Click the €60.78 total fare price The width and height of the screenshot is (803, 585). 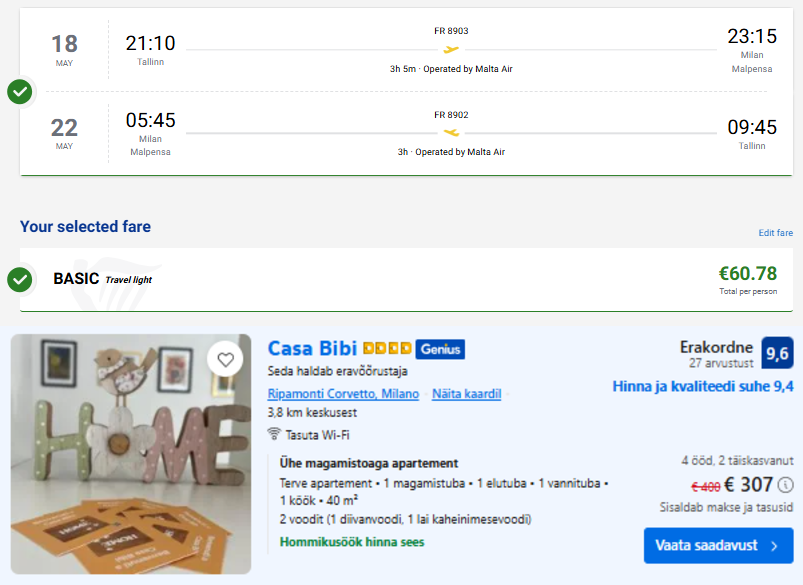pyautogui.click(x=748, y=274)
